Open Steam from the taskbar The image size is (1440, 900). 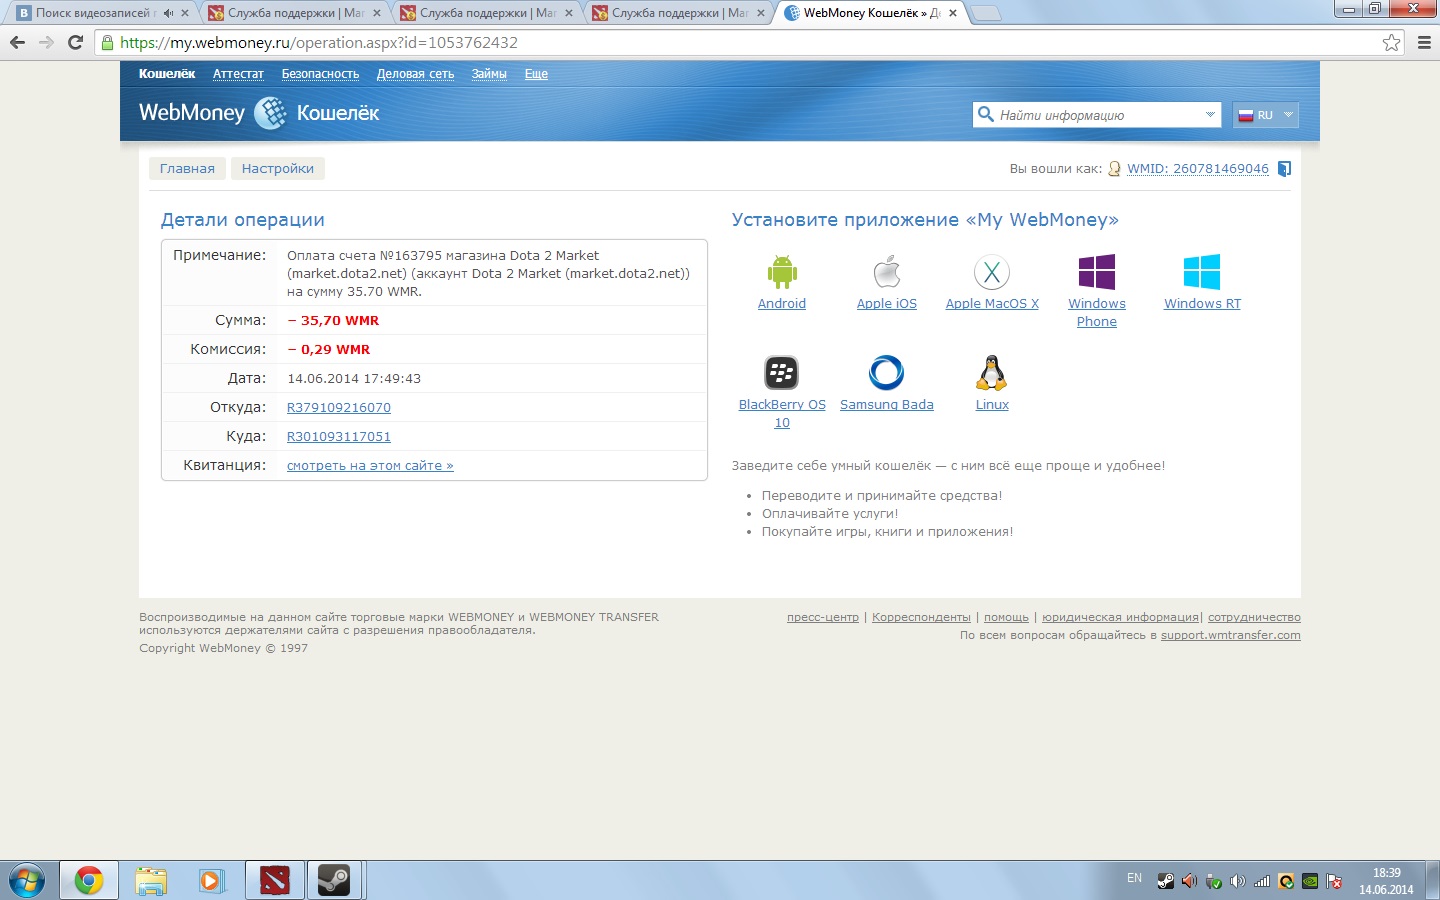334,881
